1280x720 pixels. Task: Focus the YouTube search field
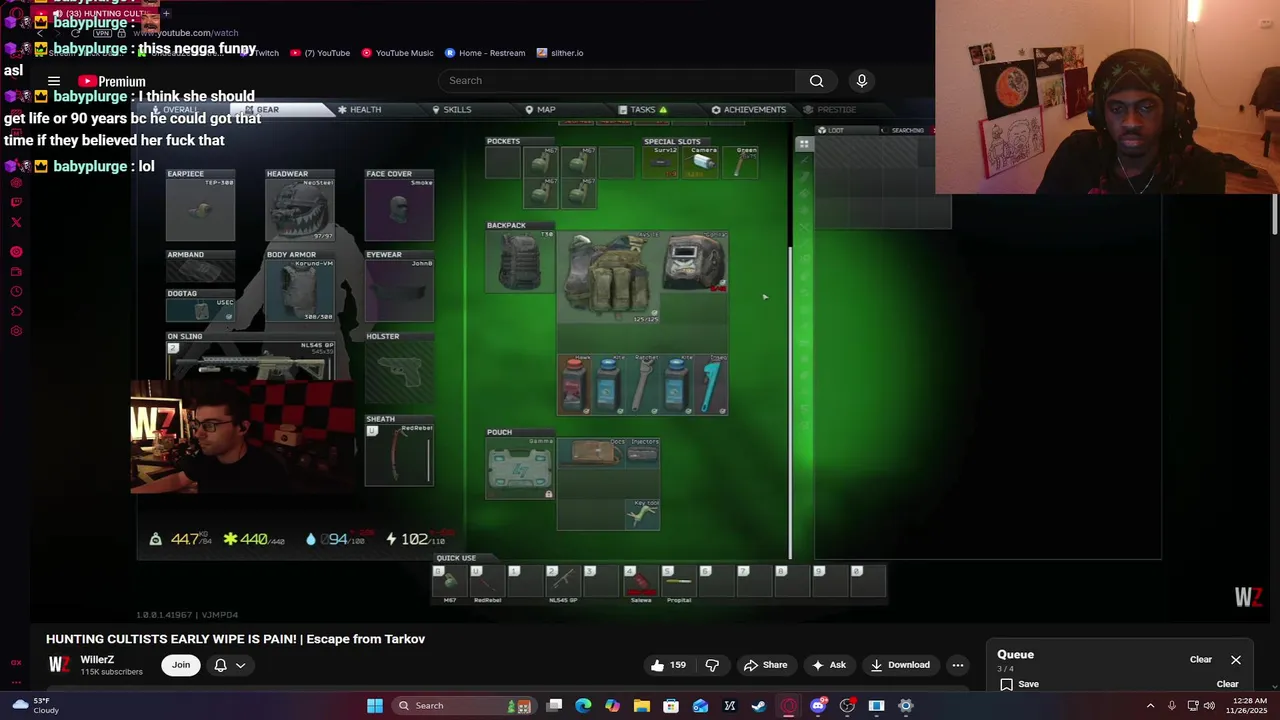pyautogui.click(x=617, y=81)
